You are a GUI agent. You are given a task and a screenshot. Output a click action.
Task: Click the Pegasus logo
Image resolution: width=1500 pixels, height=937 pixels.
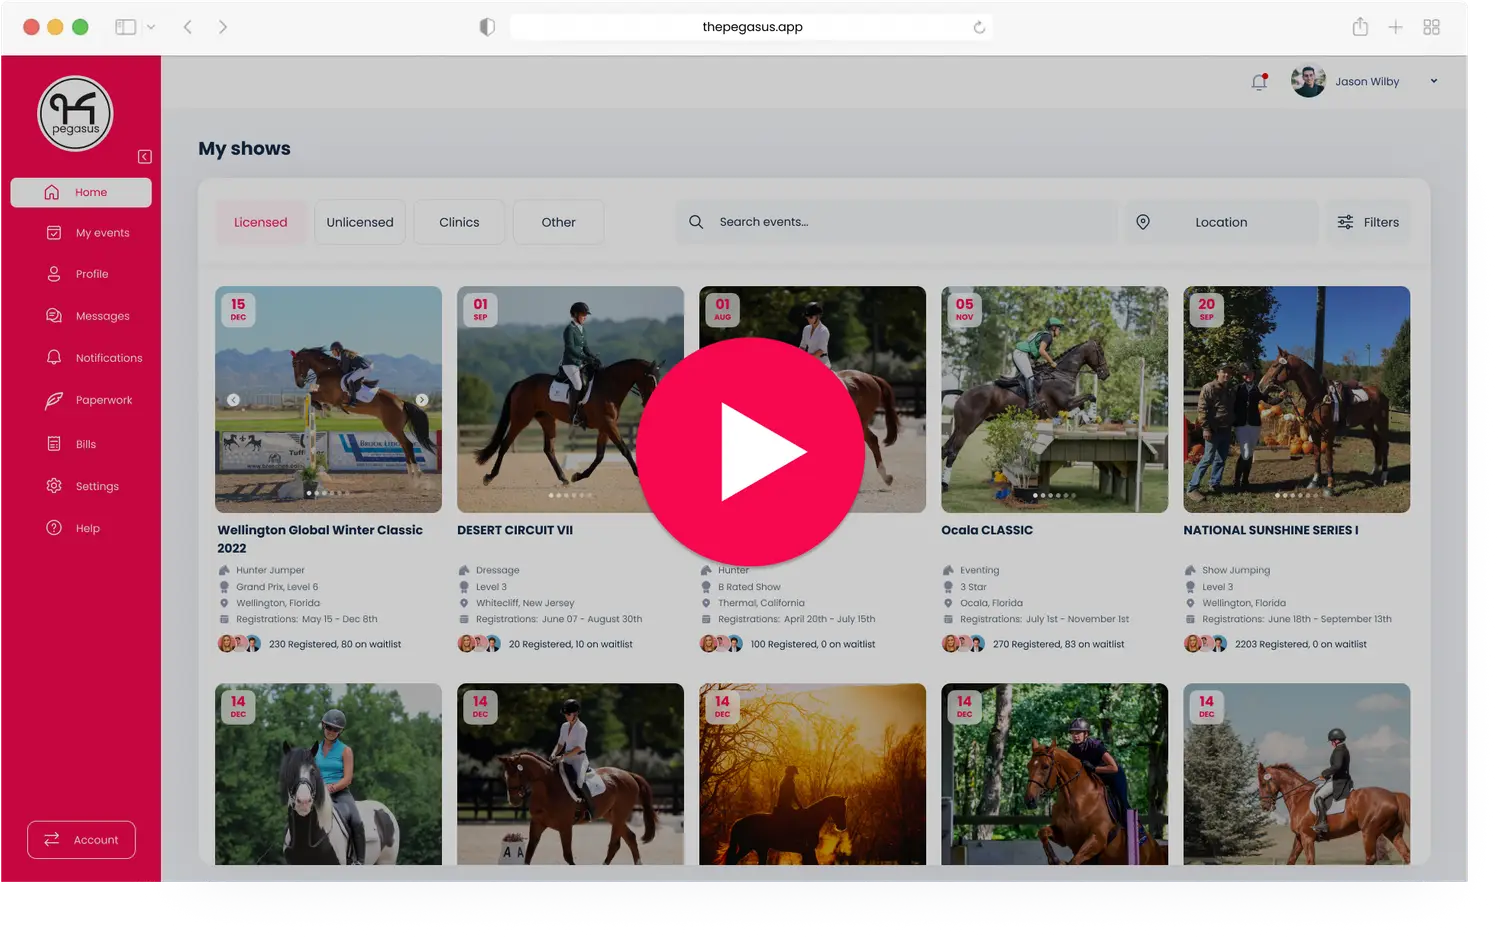(75, 114)
